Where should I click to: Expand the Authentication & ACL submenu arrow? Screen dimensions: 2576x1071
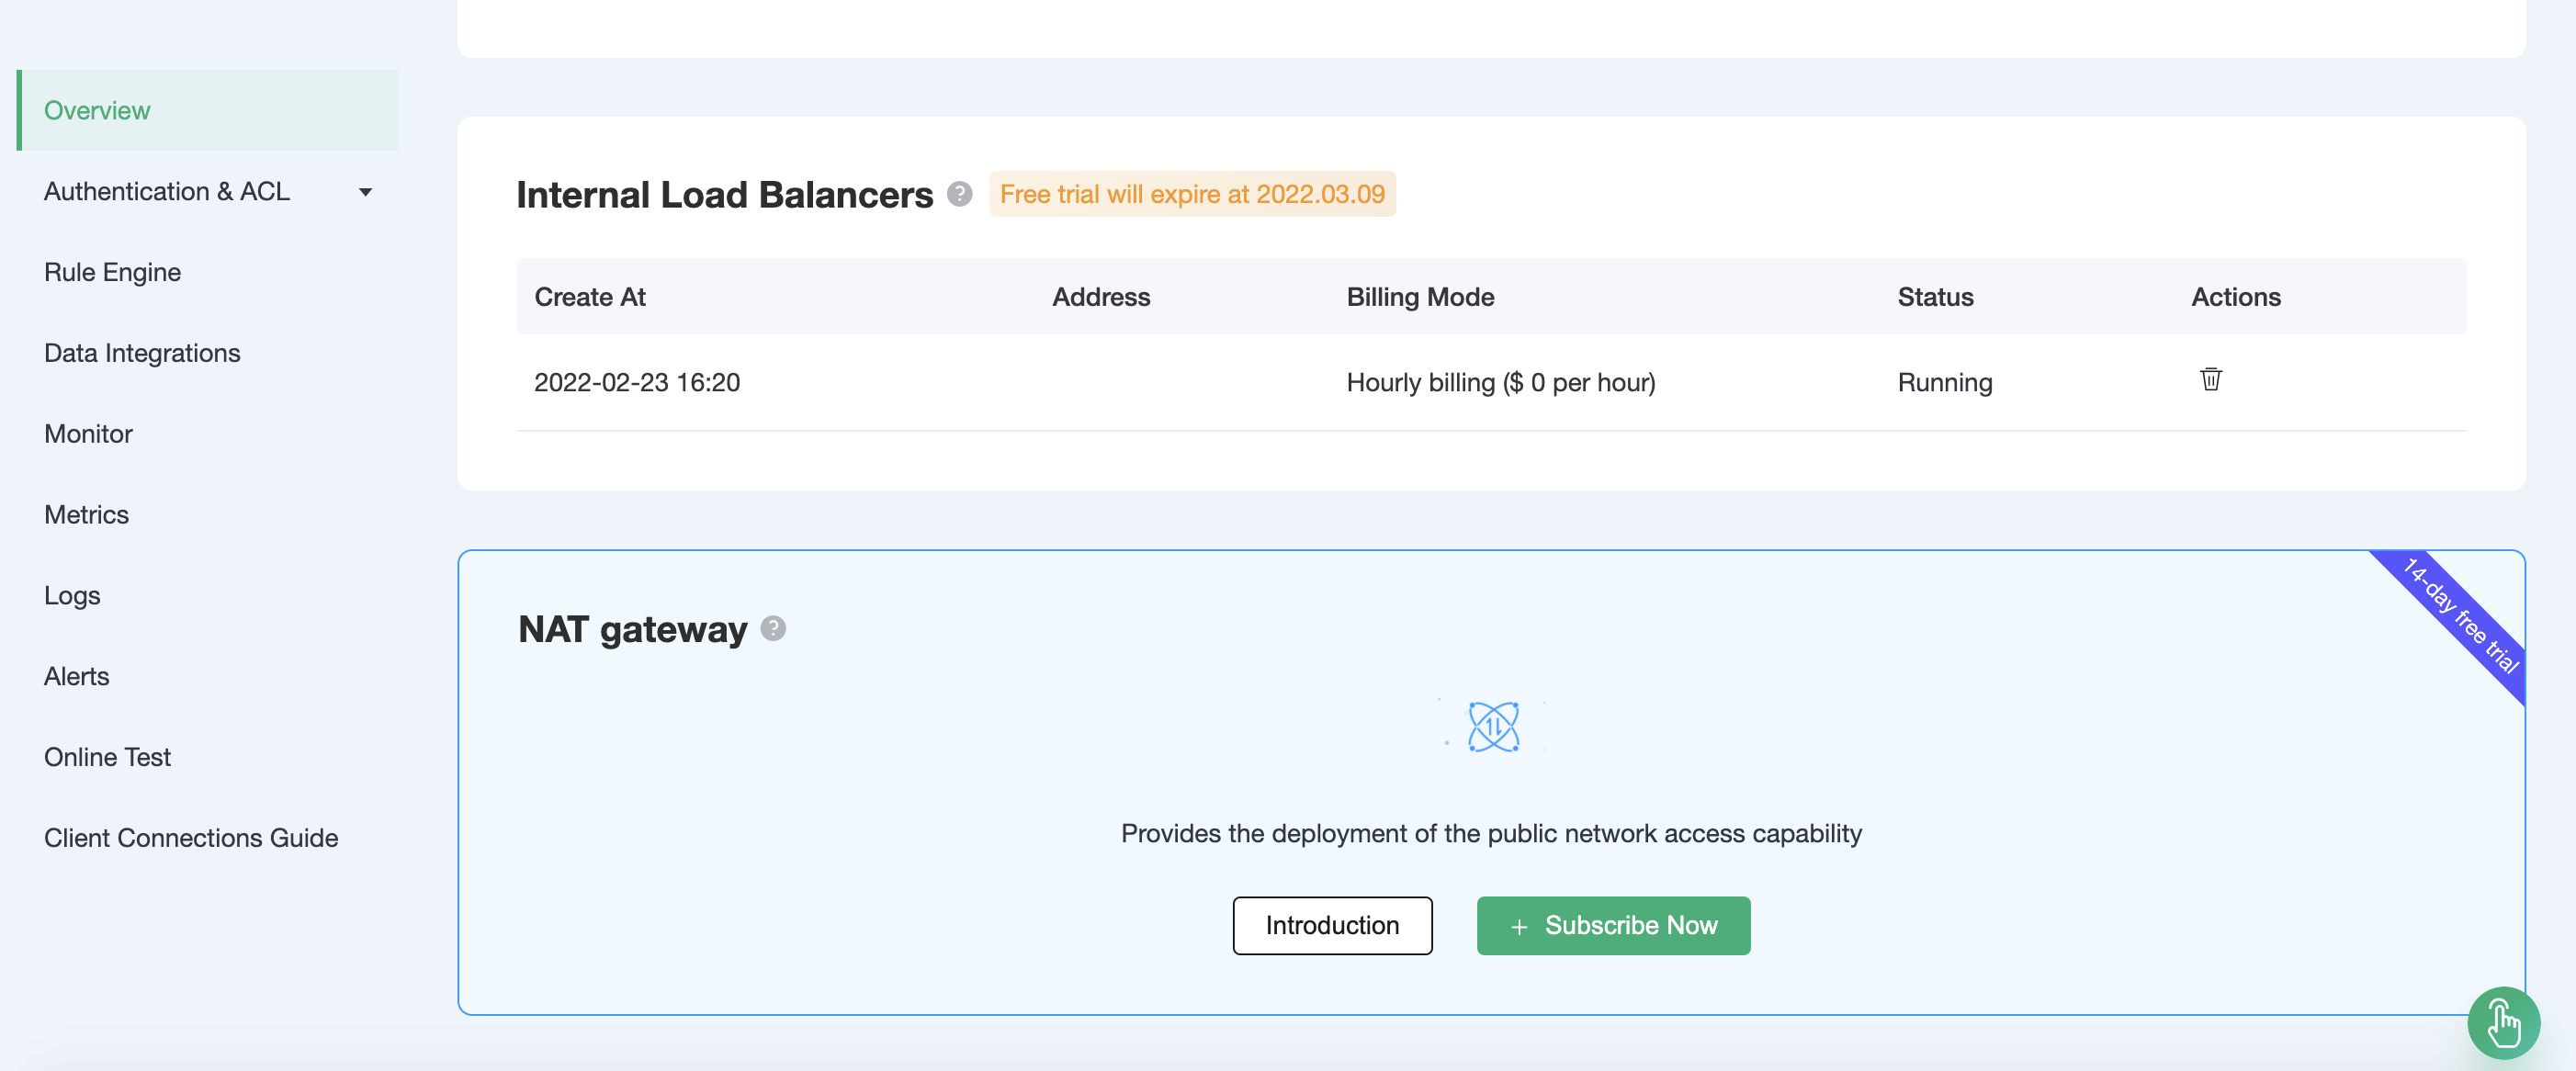click(x=365, y=192)
